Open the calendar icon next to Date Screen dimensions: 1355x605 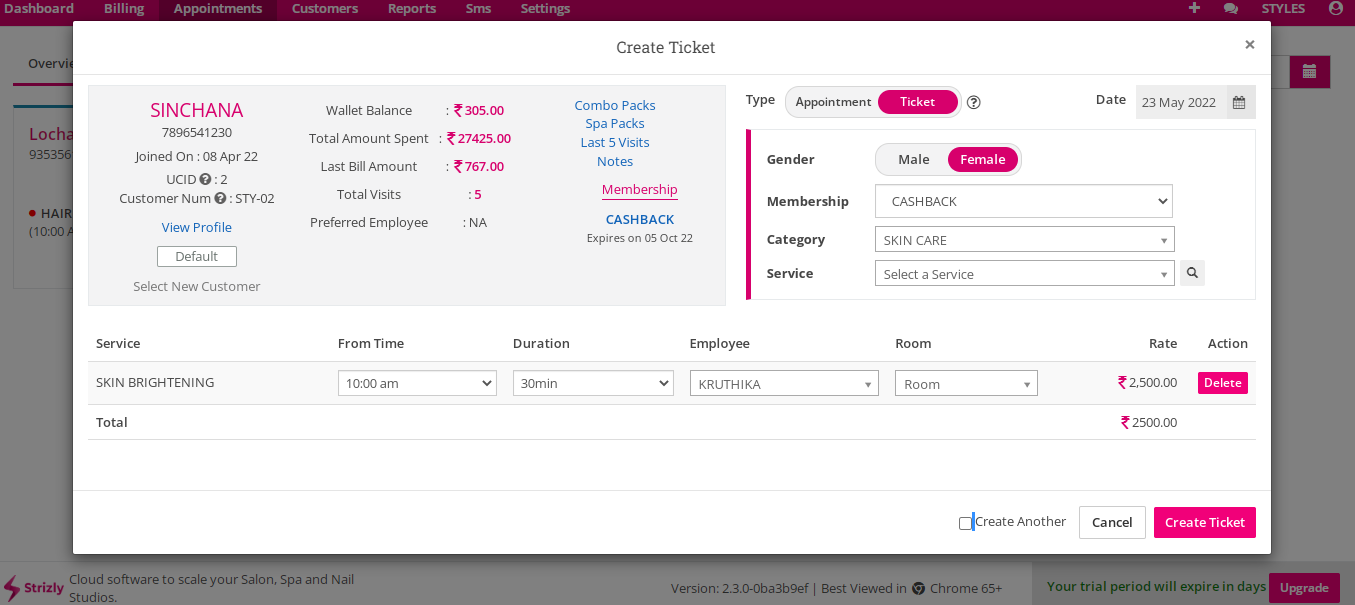click(x=1239, y=102)
